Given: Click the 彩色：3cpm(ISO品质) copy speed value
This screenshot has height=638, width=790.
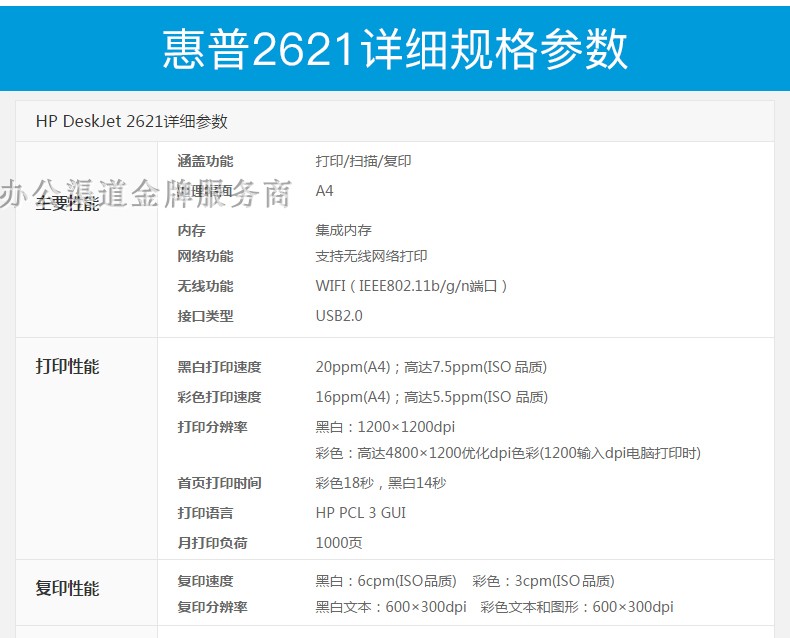Looking at the screenshot, I should pos(544,581).
